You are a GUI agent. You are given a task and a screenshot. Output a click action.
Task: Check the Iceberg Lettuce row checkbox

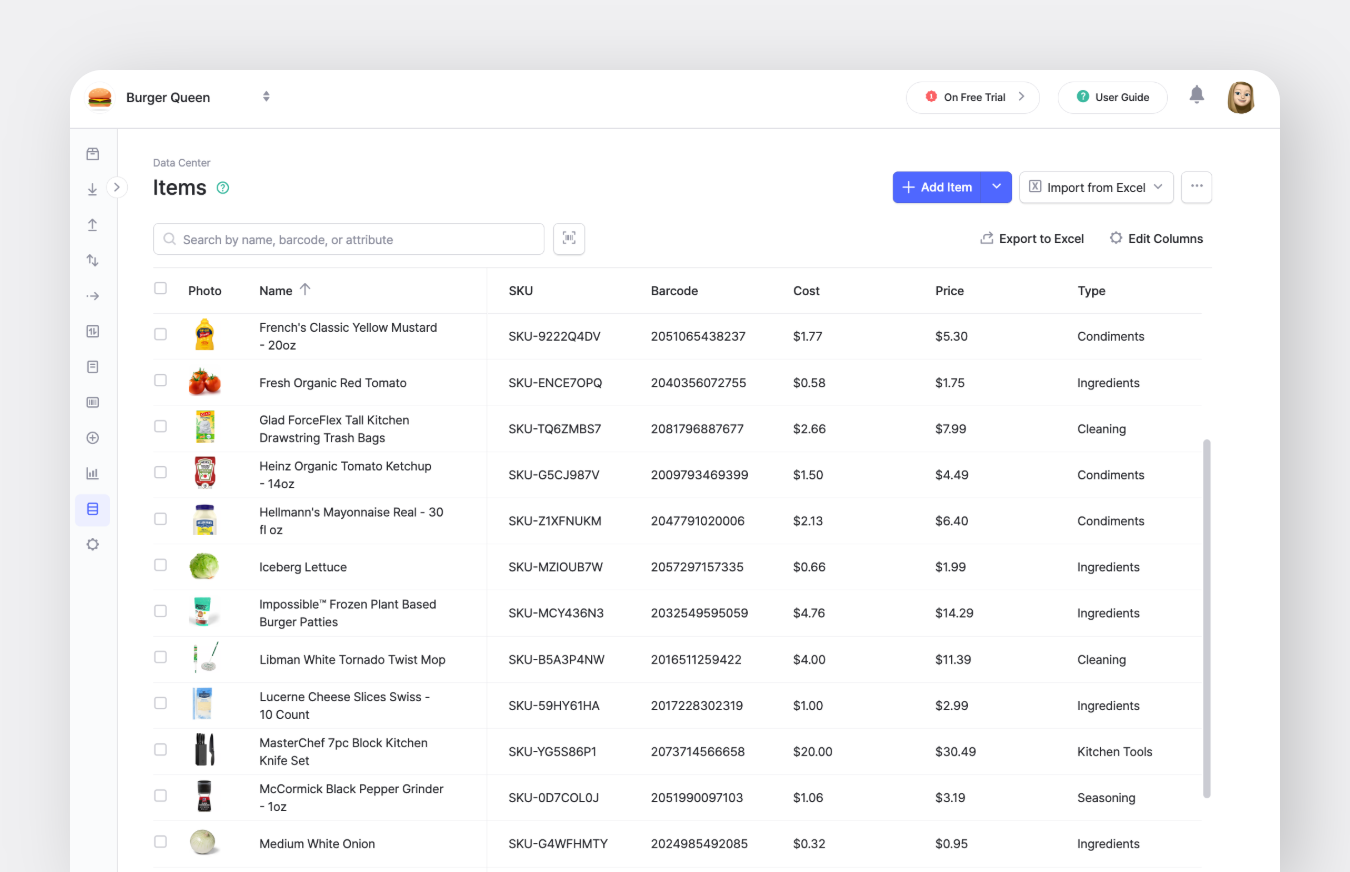(x=160, y=564)
